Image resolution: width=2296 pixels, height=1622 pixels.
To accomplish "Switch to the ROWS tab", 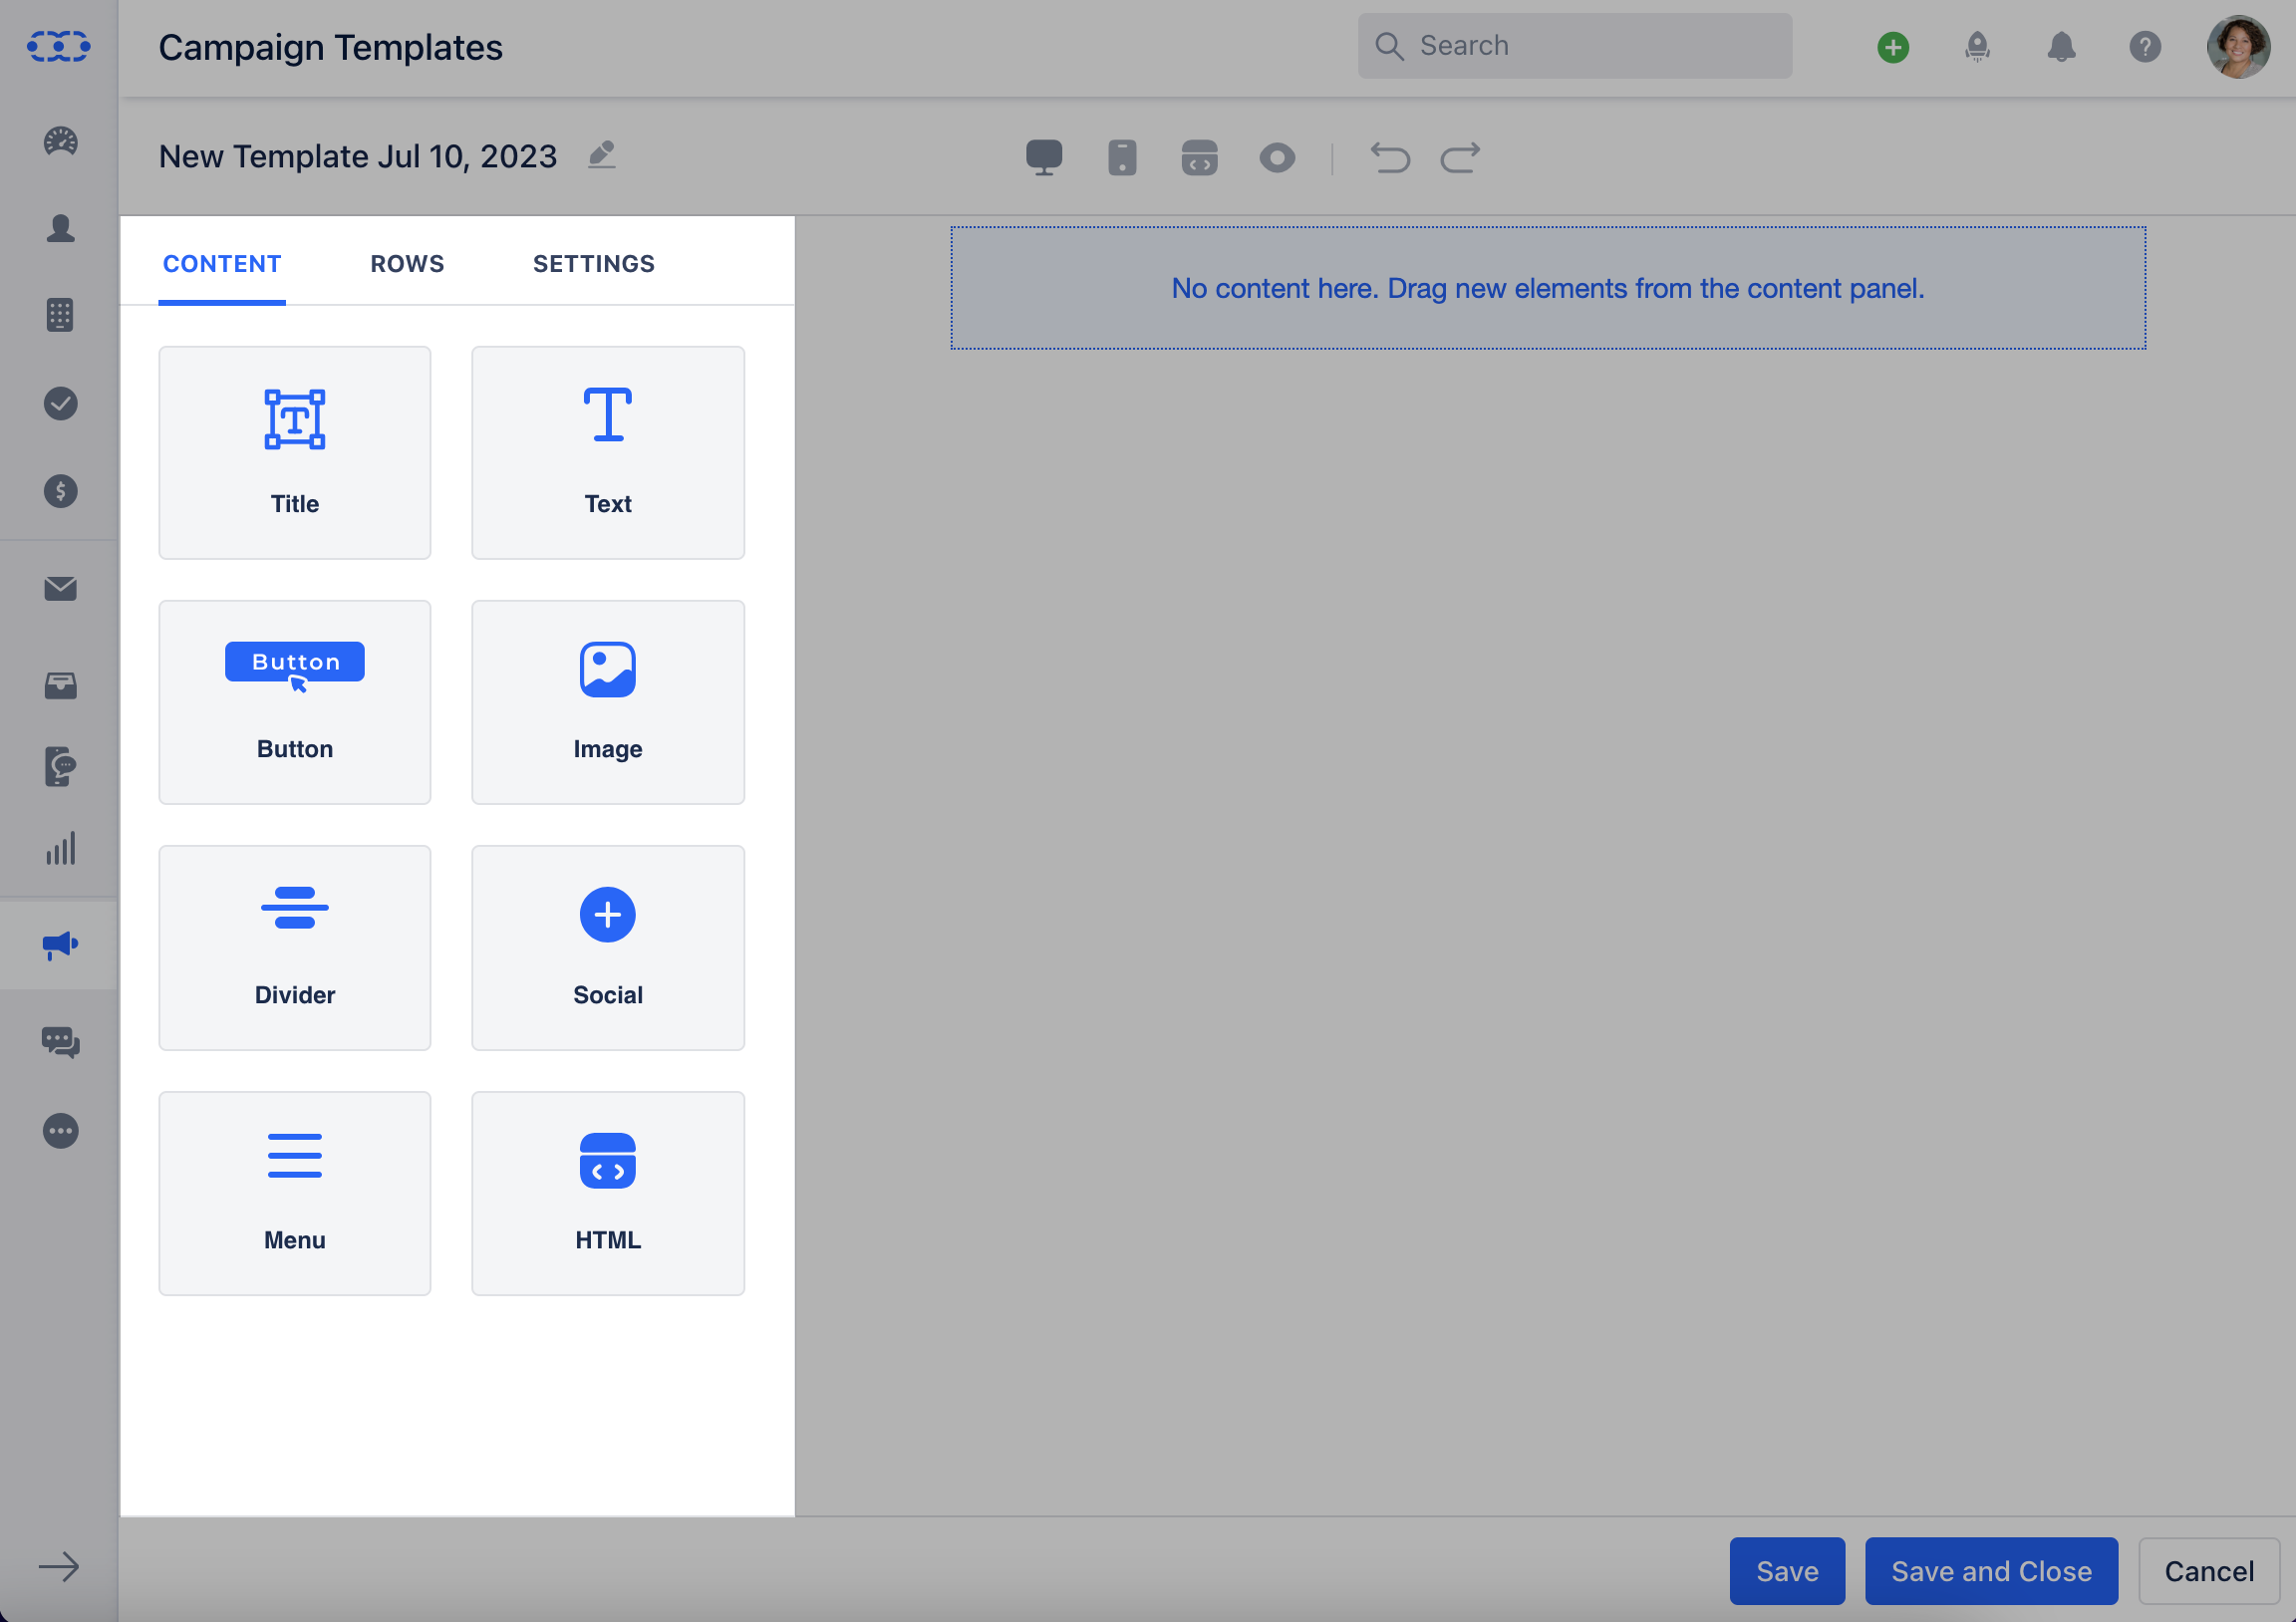I will (407, 264).
